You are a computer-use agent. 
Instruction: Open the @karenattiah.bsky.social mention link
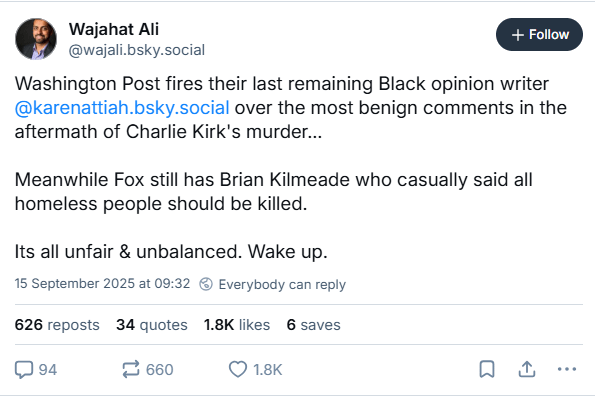122,108
